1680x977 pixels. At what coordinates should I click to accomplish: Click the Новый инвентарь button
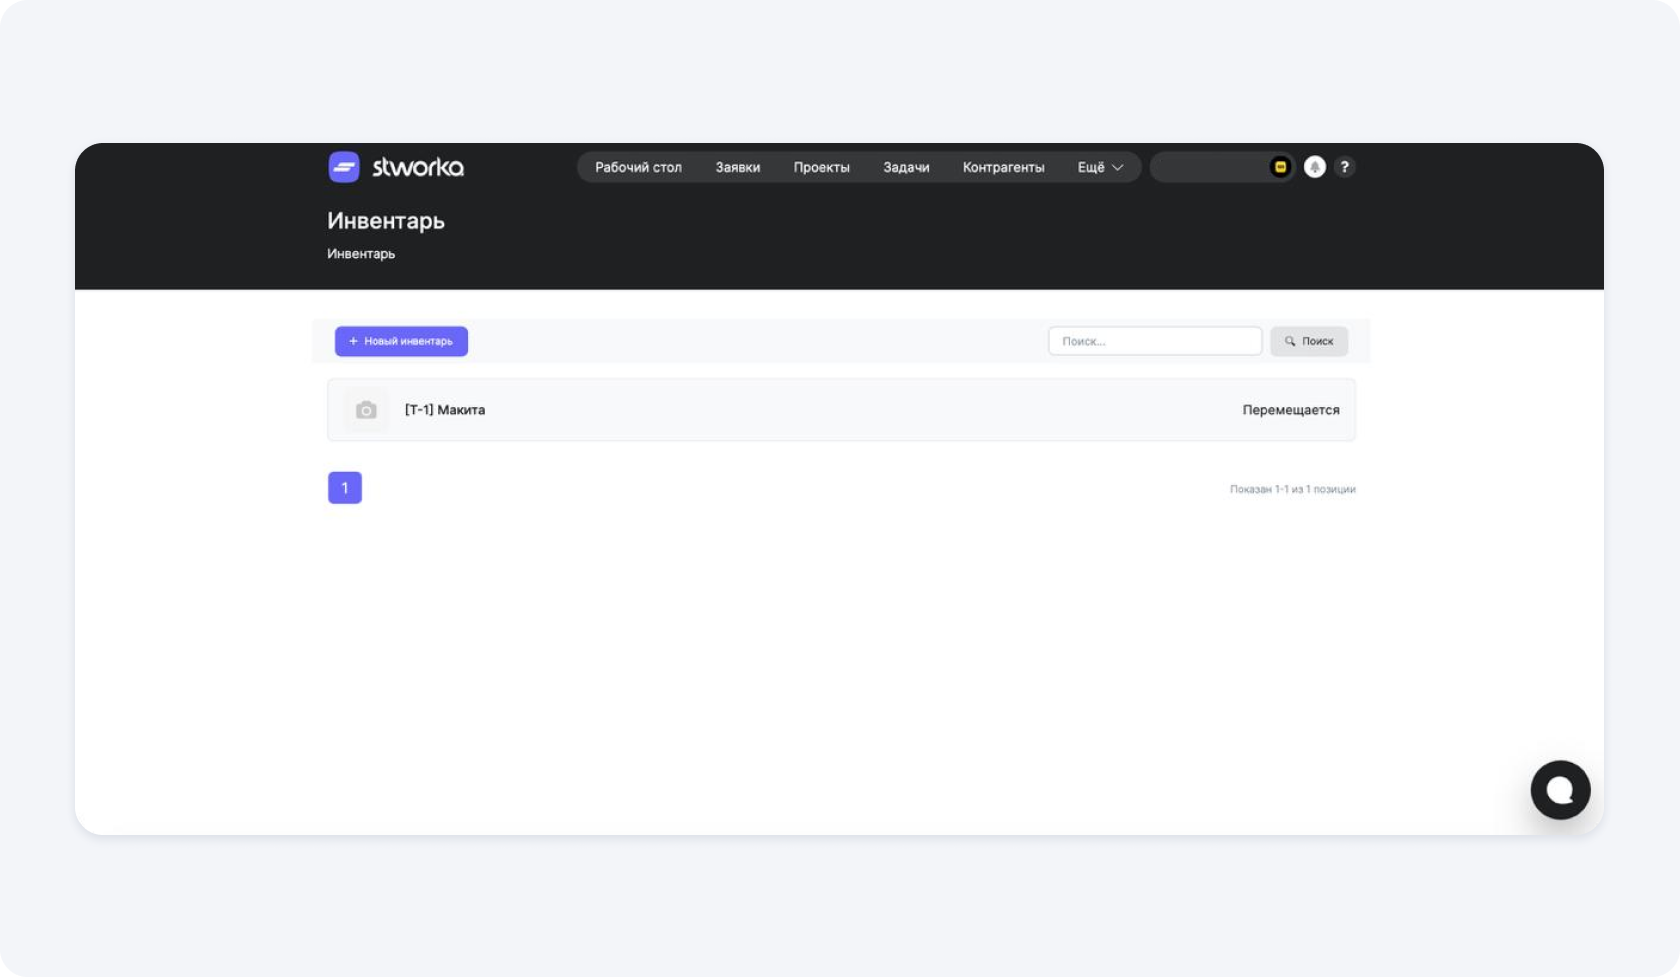tap(401, 341)
